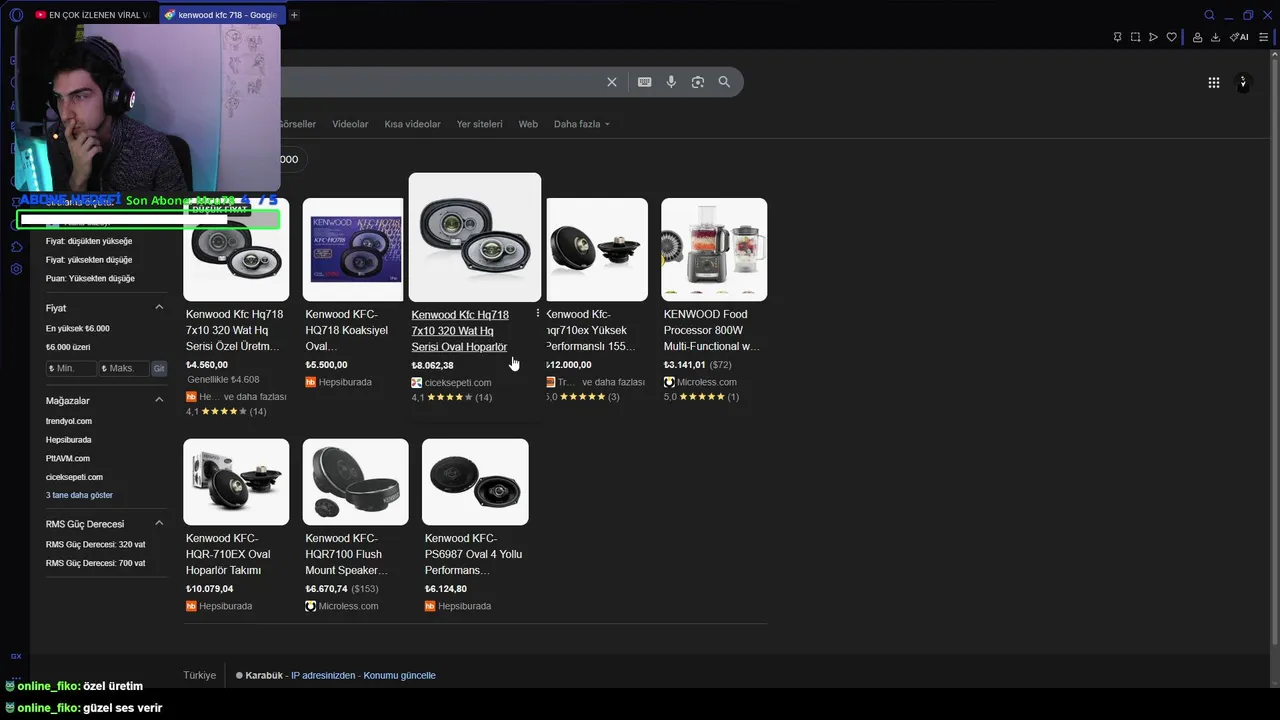Viewport: 1280px width, 720px height.
Task: Filter price by ₺6.000 üzeri
Action: point(68,347)
